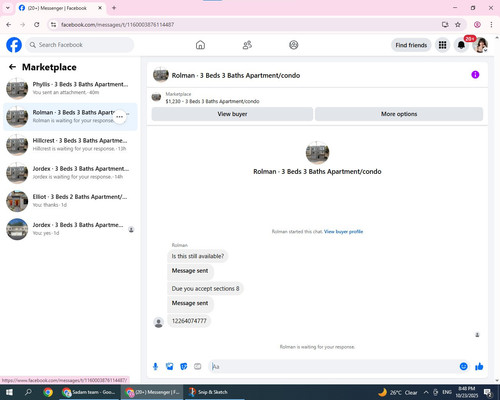Open View buyer profile link
Viewport: 500px width, 400px height.
click(343, 231)
